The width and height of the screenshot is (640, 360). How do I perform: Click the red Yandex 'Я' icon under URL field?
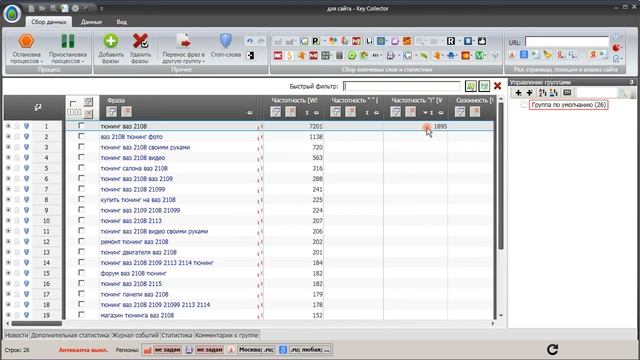[x=593, y=55]
